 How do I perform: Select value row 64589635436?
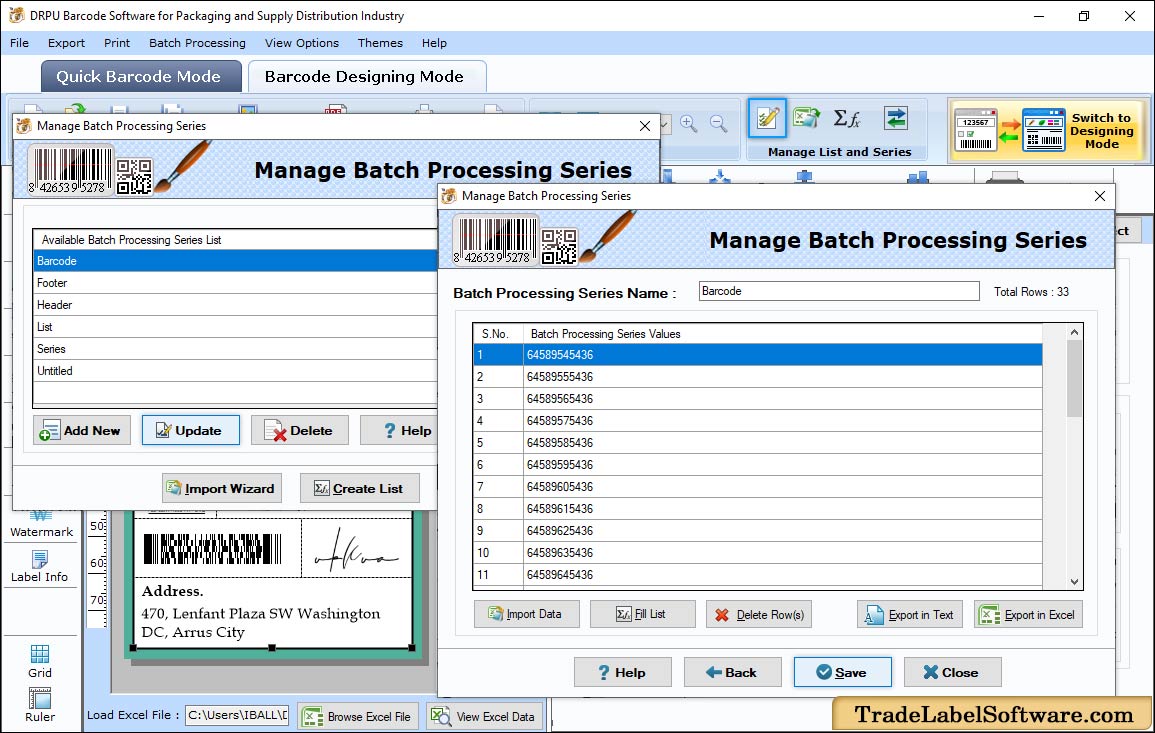[758, 553]
